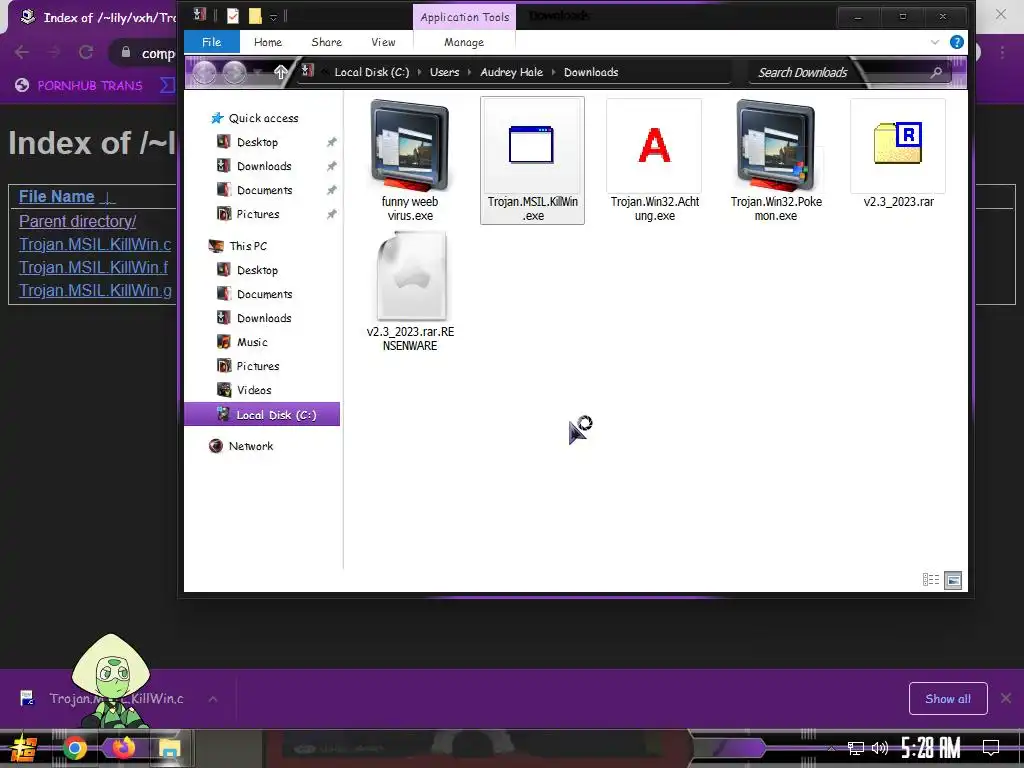
Task: Expand the ribbon with the chevron
Action: coord(935,42)
